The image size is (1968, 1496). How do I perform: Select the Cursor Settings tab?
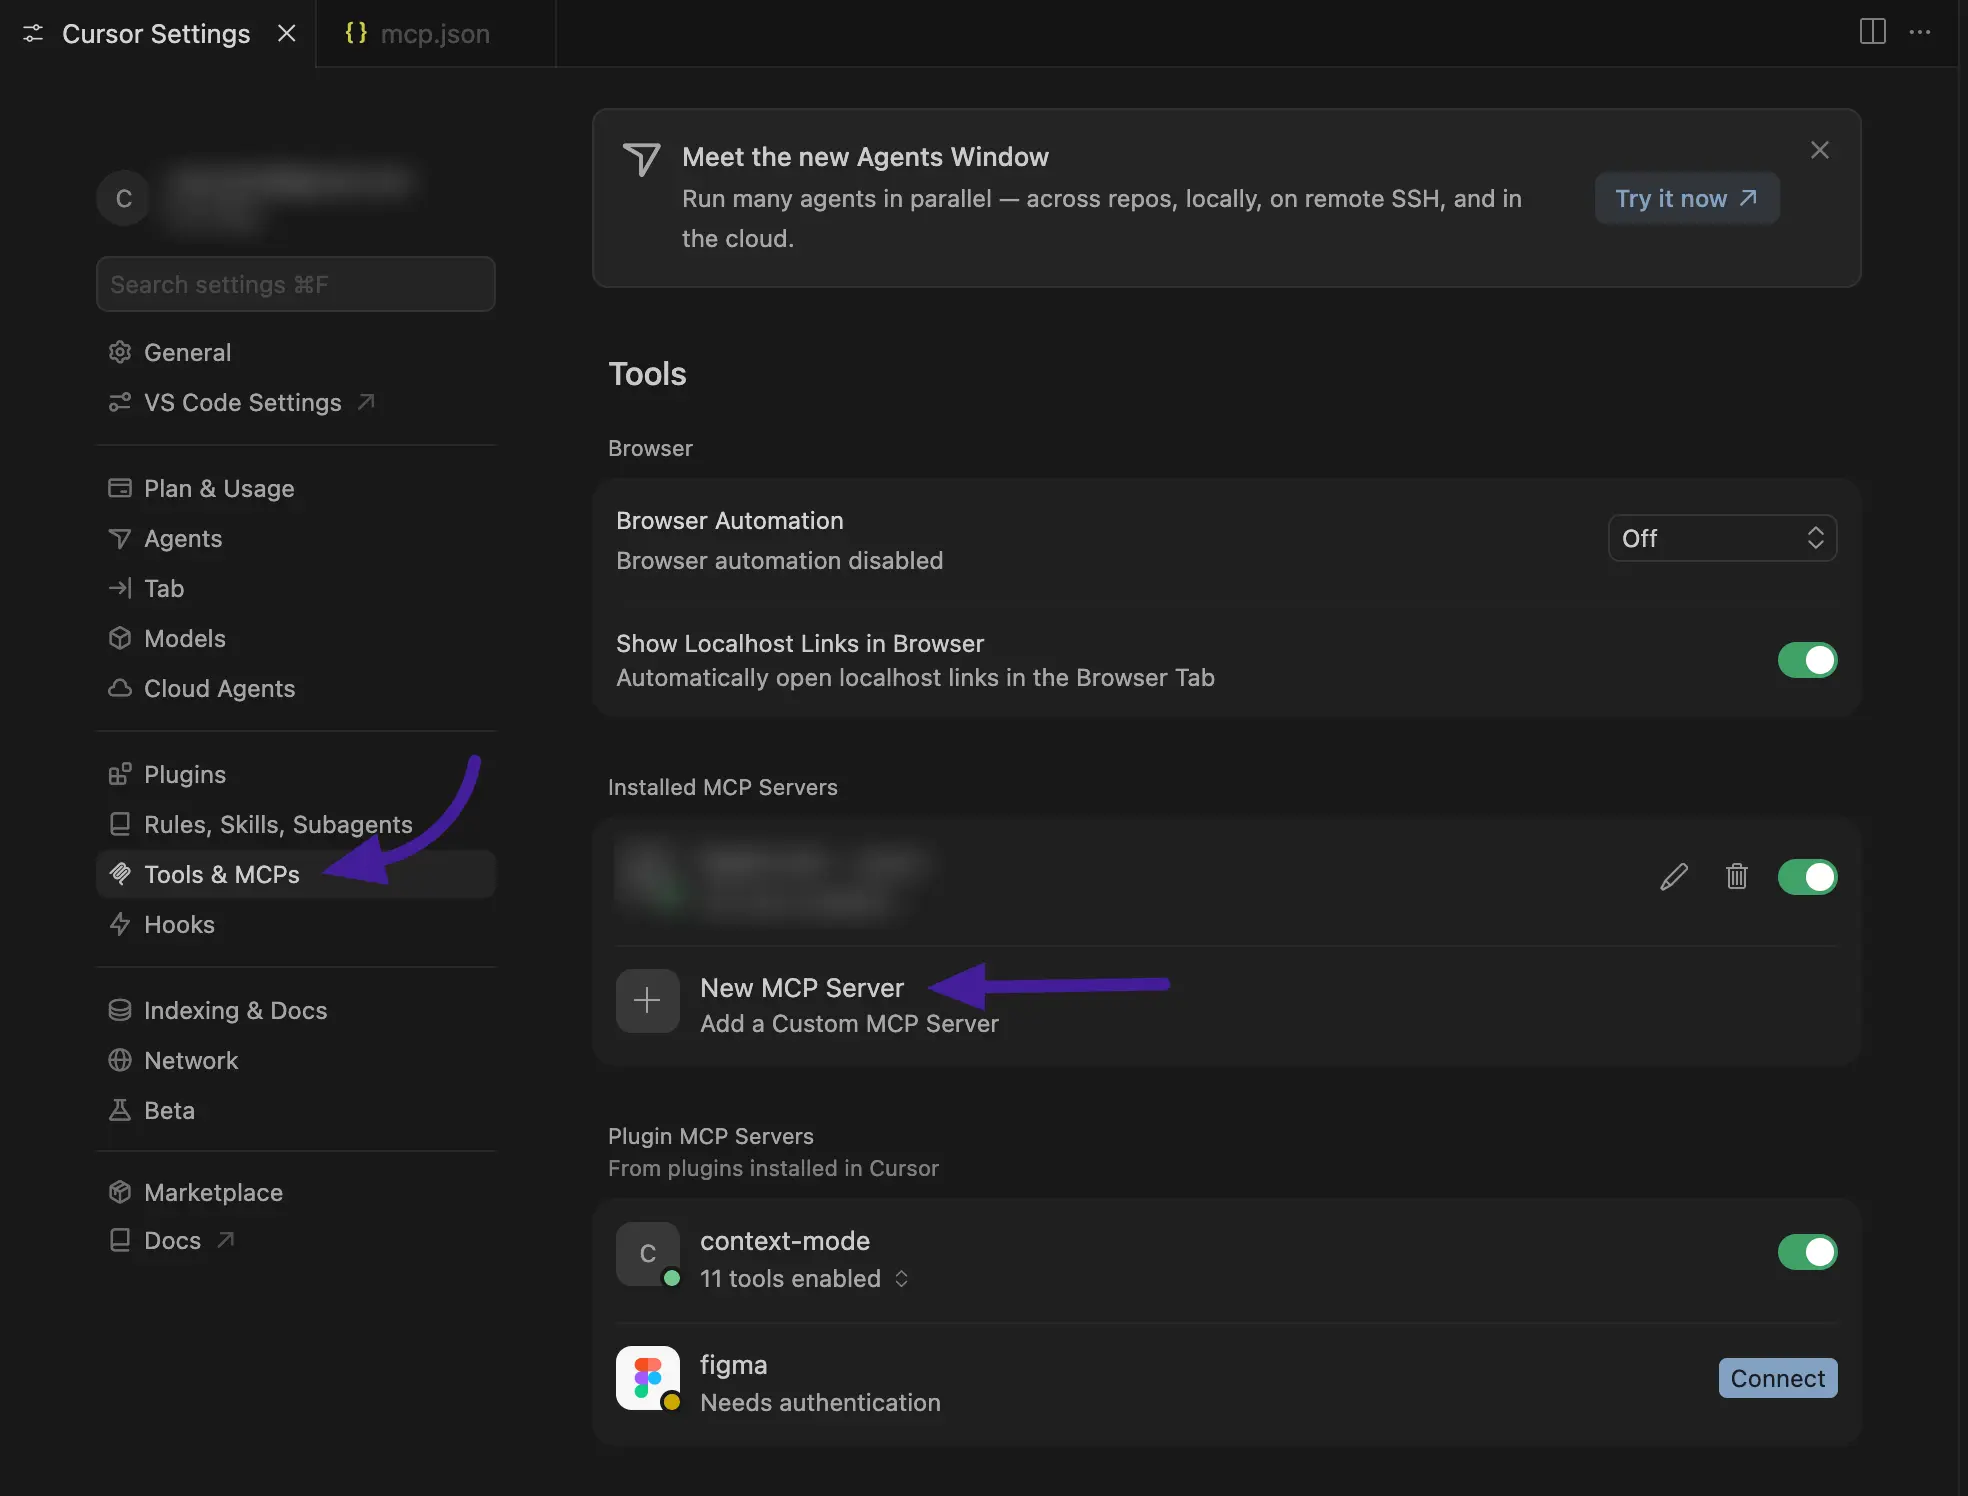155,34
